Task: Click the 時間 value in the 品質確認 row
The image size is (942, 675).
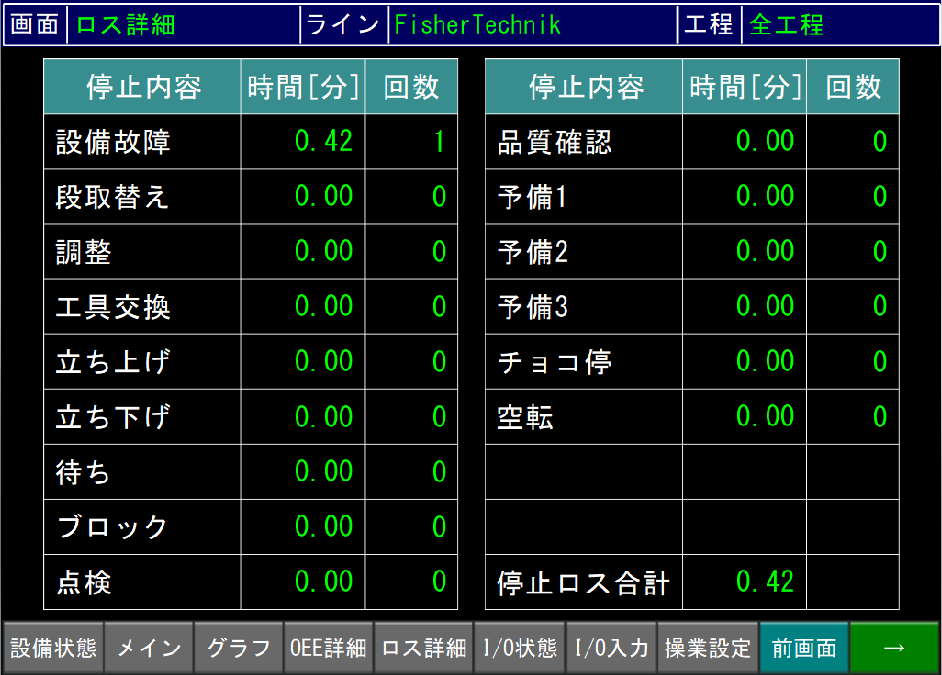Action: (765, 141)
